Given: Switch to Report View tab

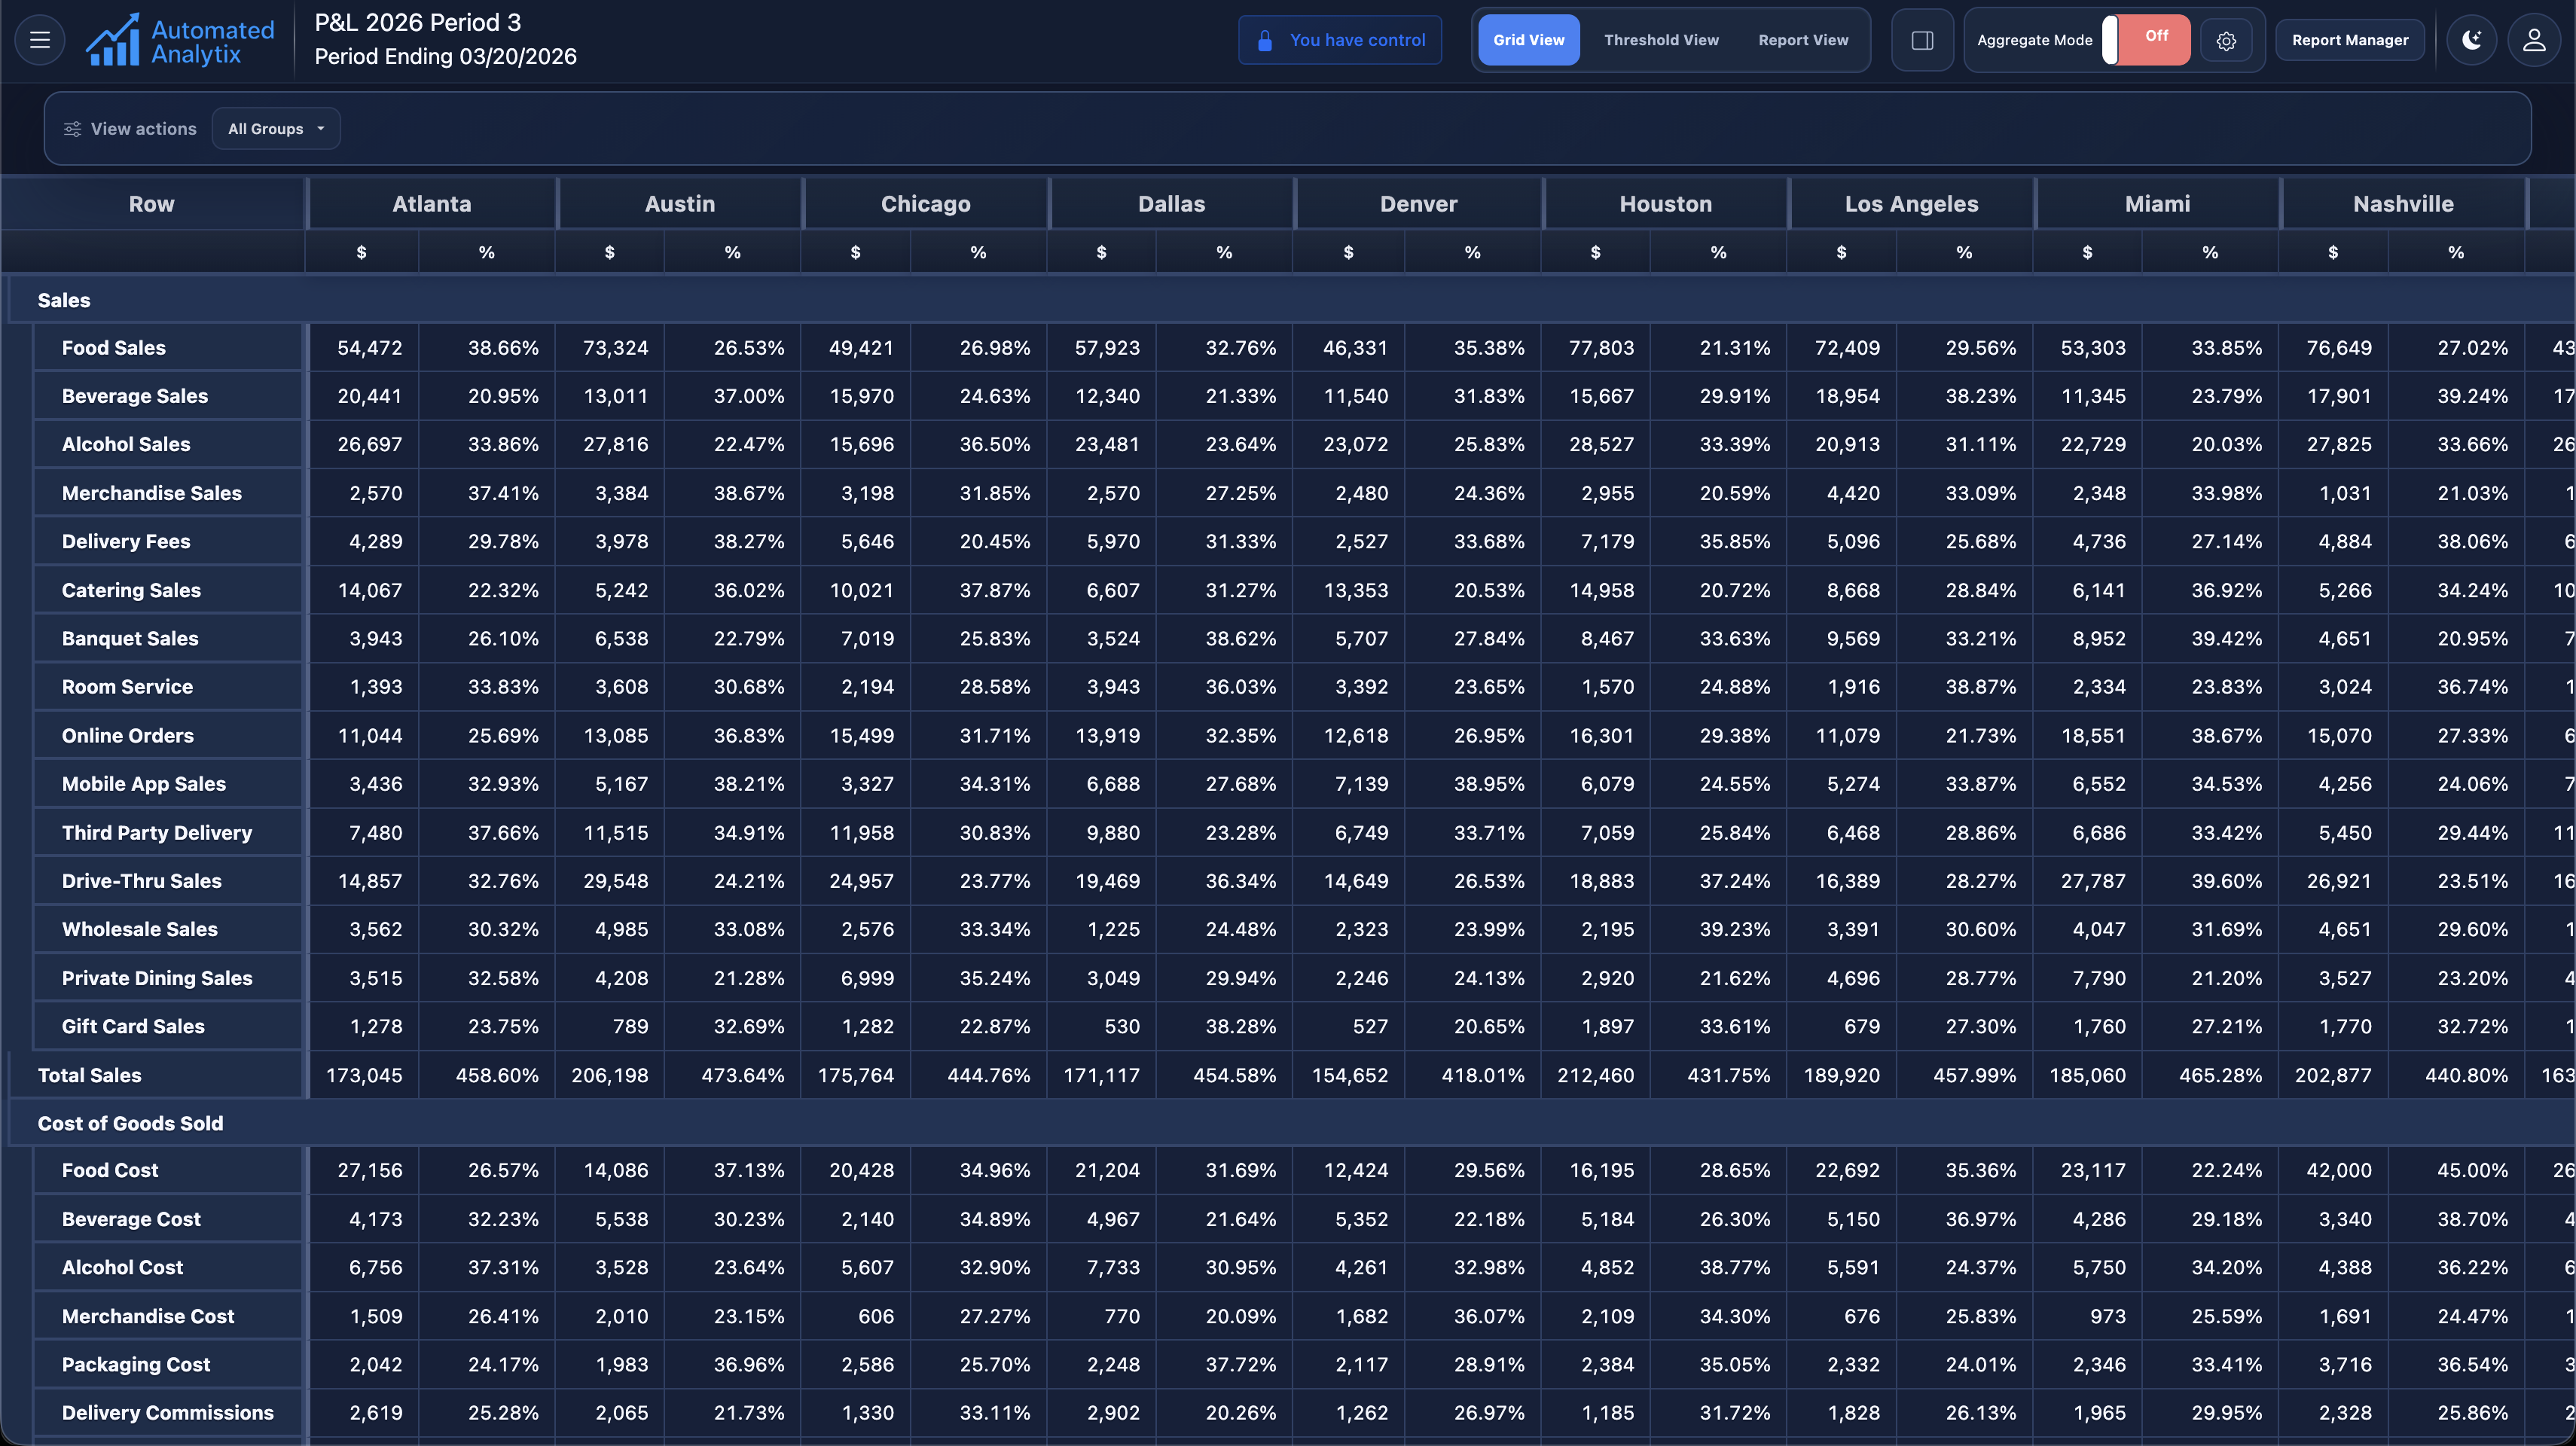Looking at the screenshot, I should point(1803,40).
